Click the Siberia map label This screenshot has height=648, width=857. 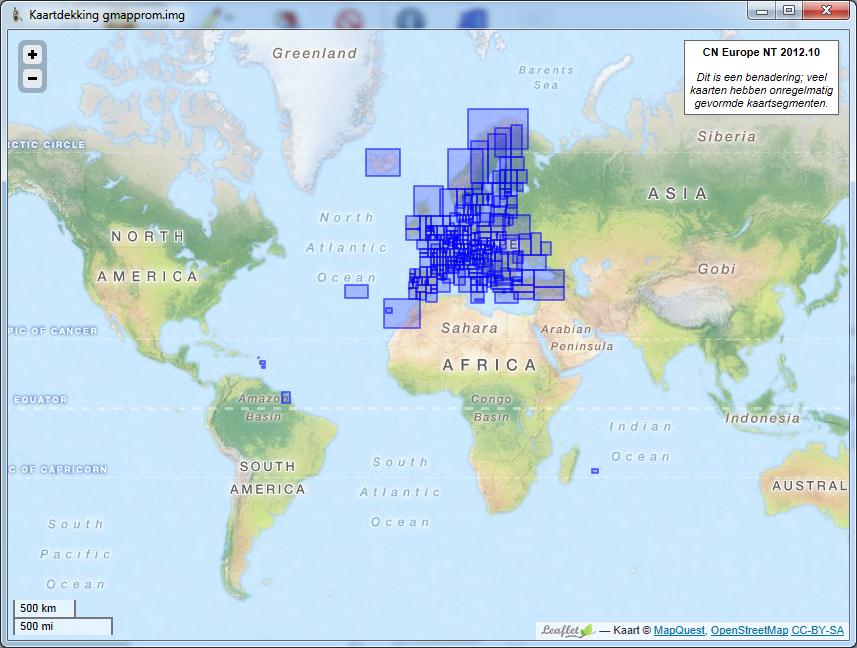(726, 136)
